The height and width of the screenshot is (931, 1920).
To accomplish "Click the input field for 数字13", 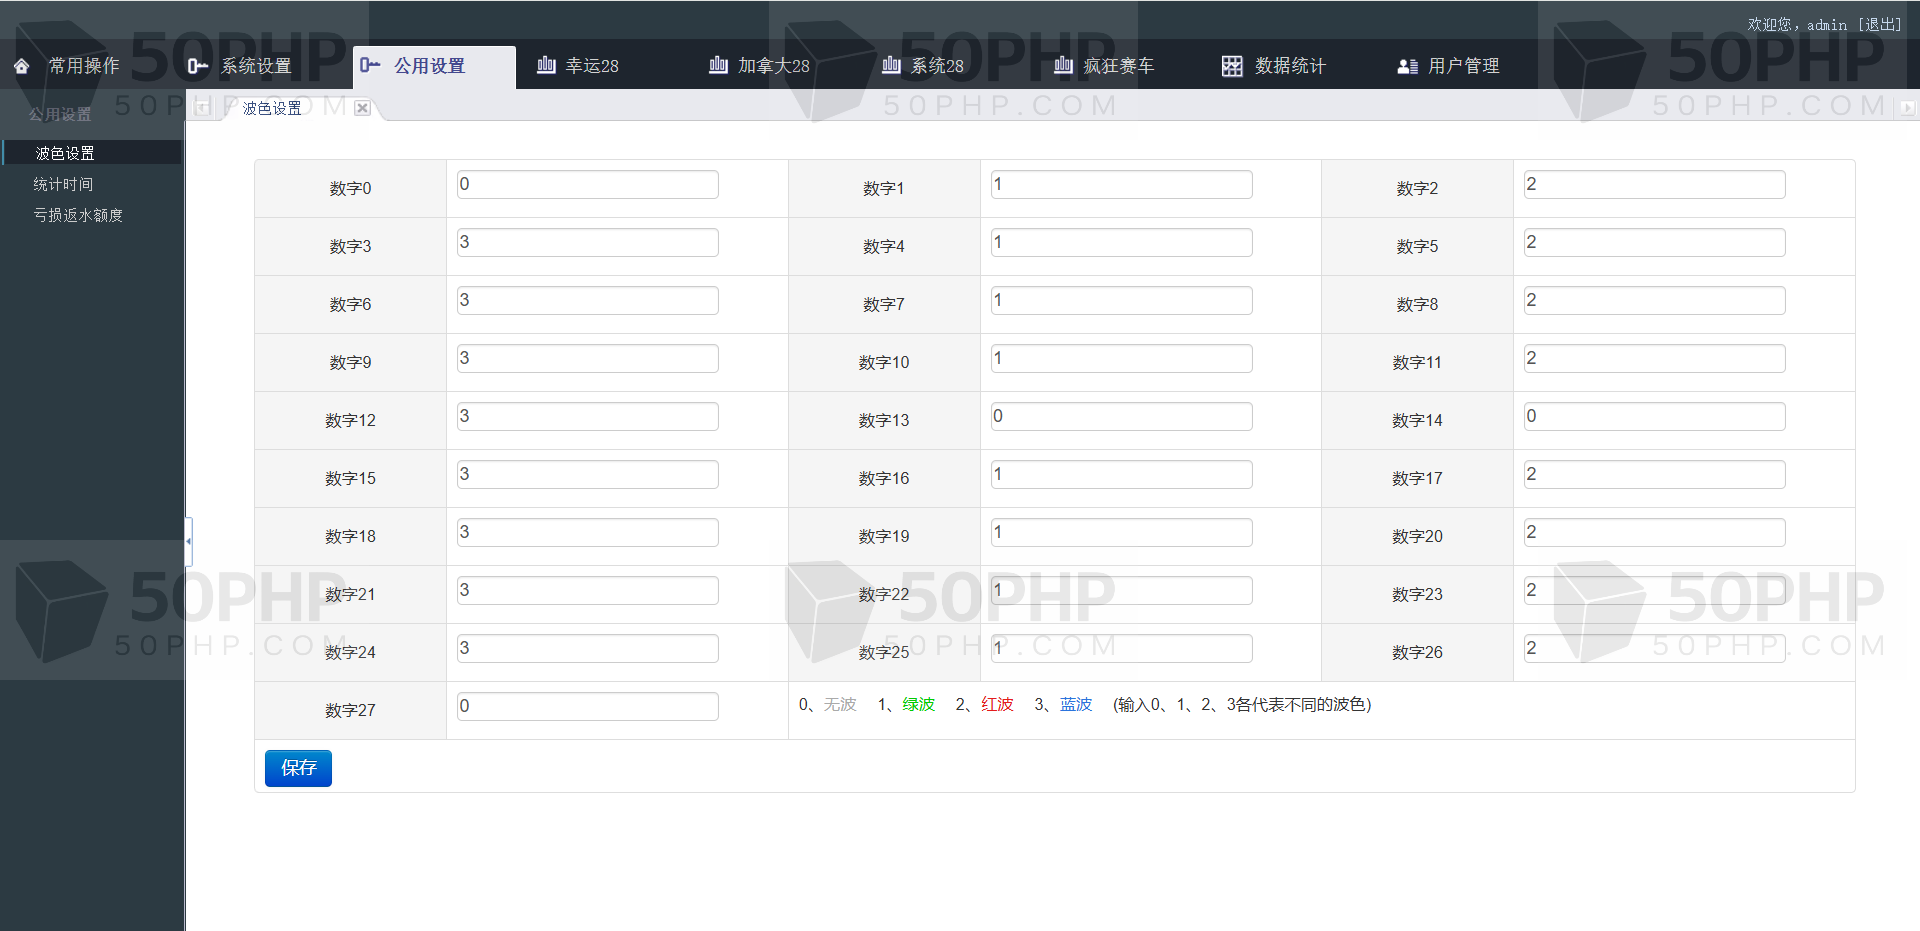I will click(x=1120, y=417).
